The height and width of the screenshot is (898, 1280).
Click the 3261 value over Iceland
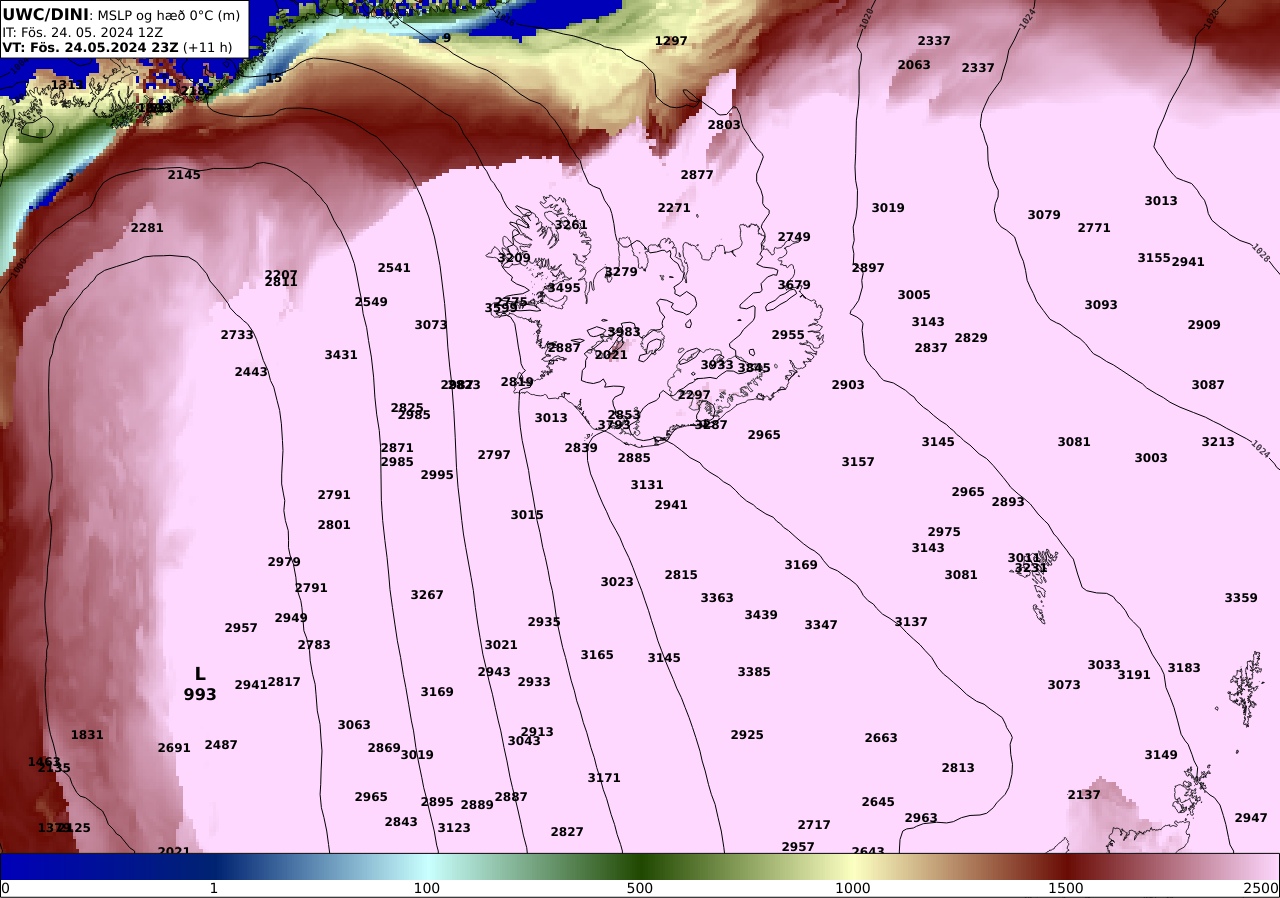click(571, 225)
